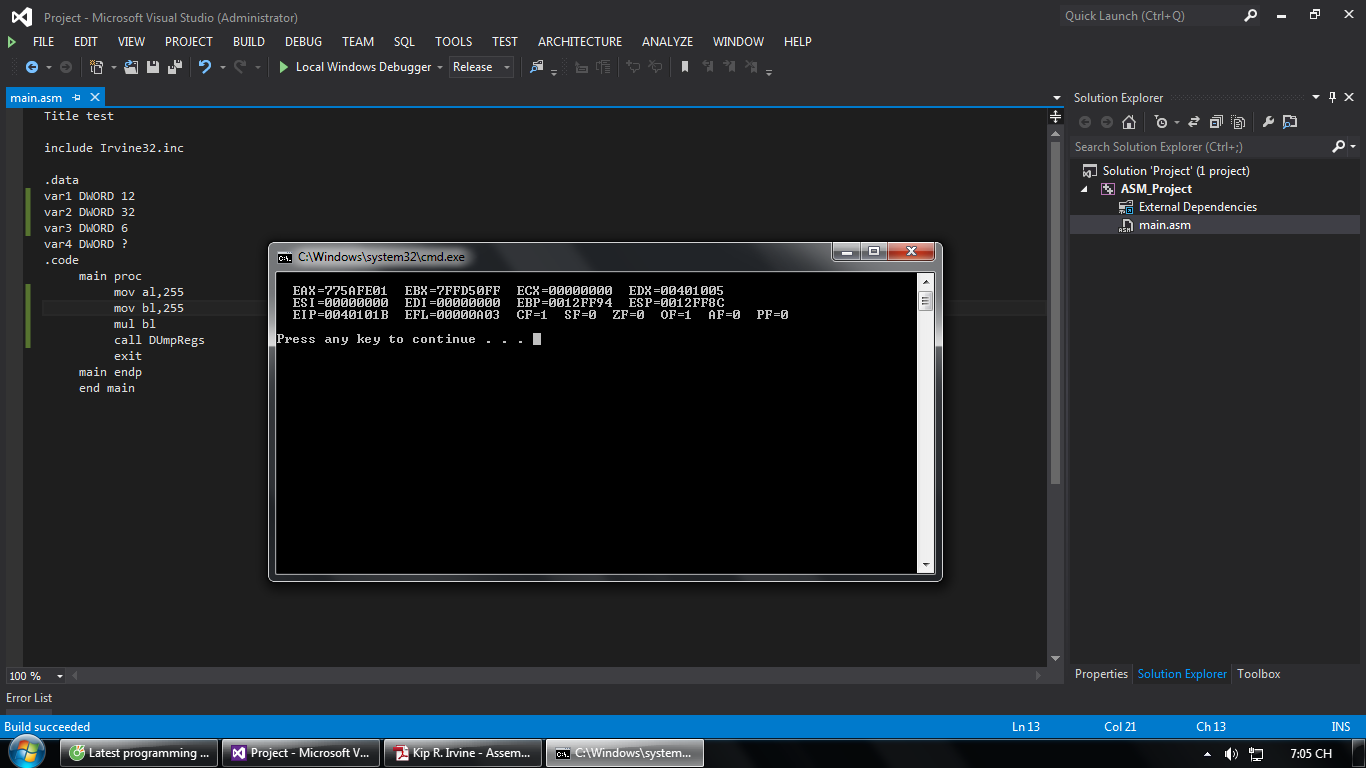
Task: Collapse the ASM_Project tree node
Action: [1086, 189]
